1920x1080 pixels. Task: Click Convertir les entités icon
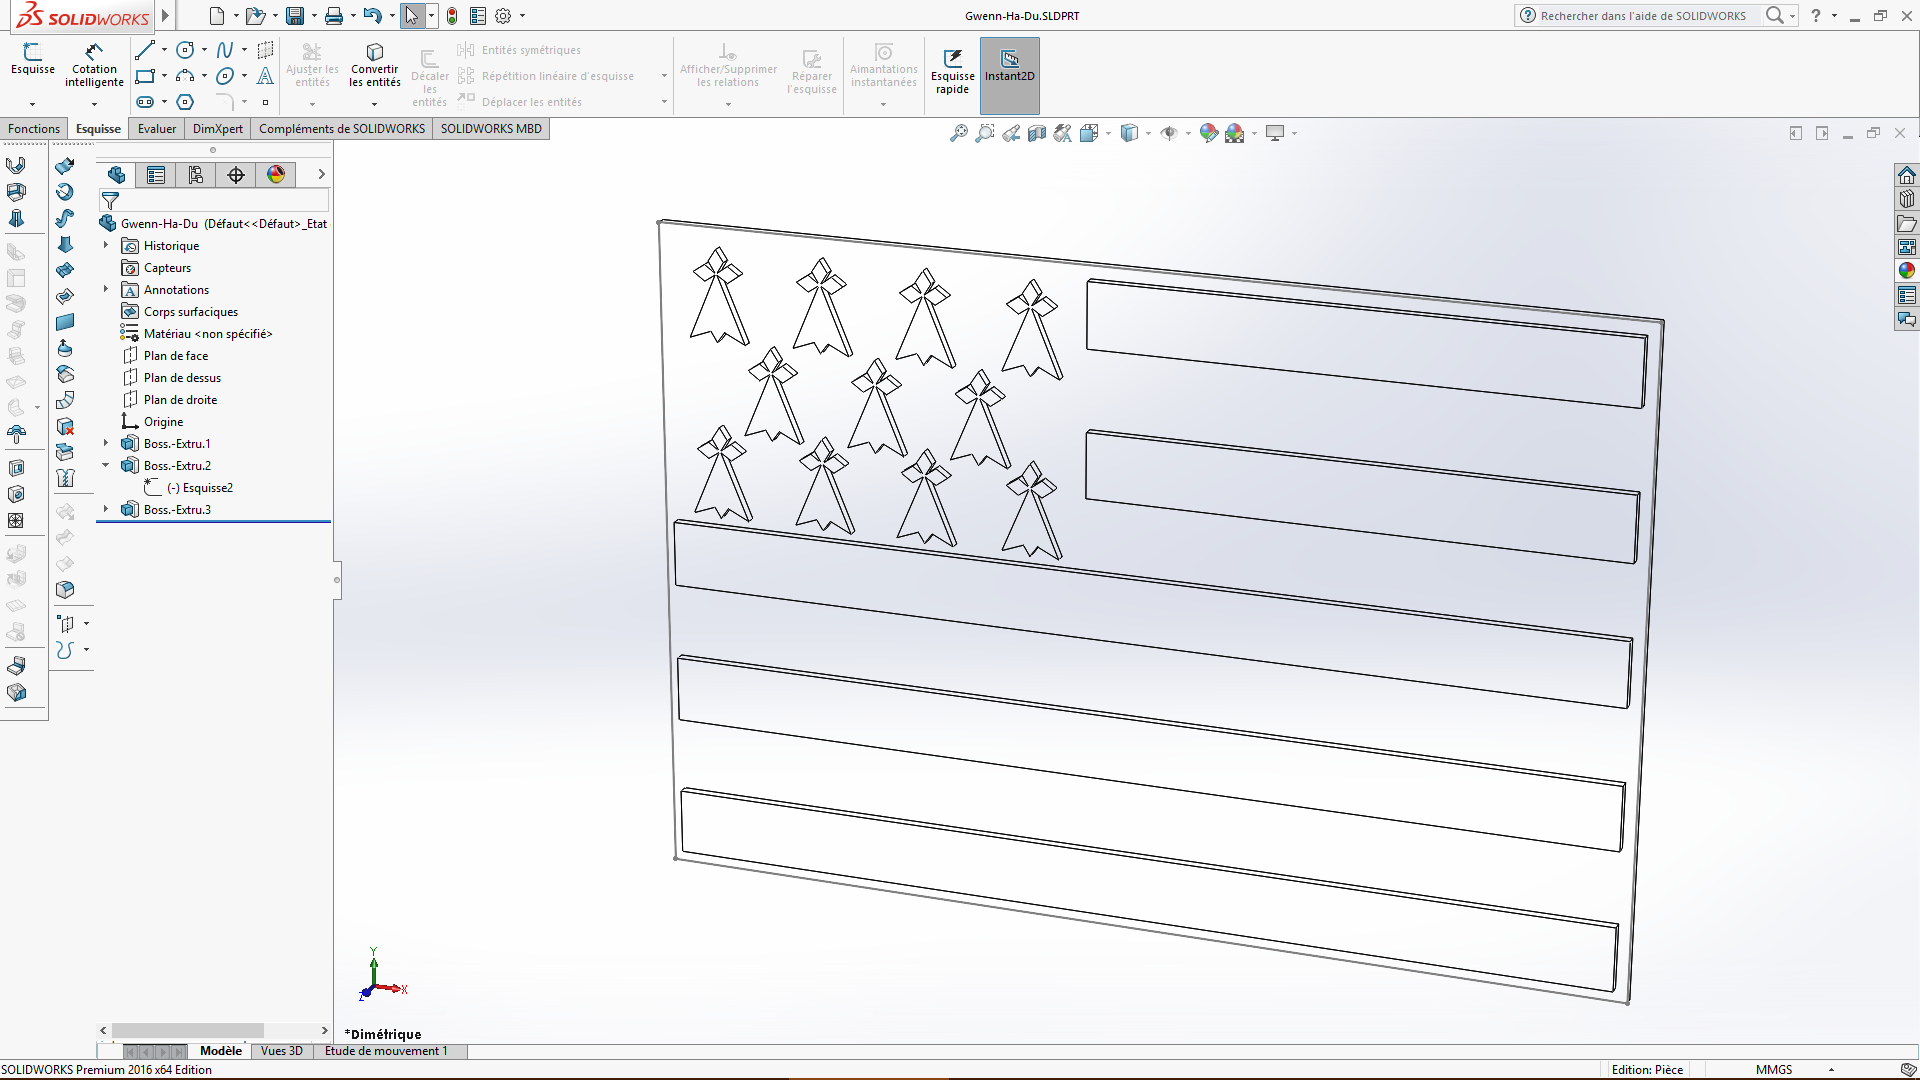pos(375,52)
